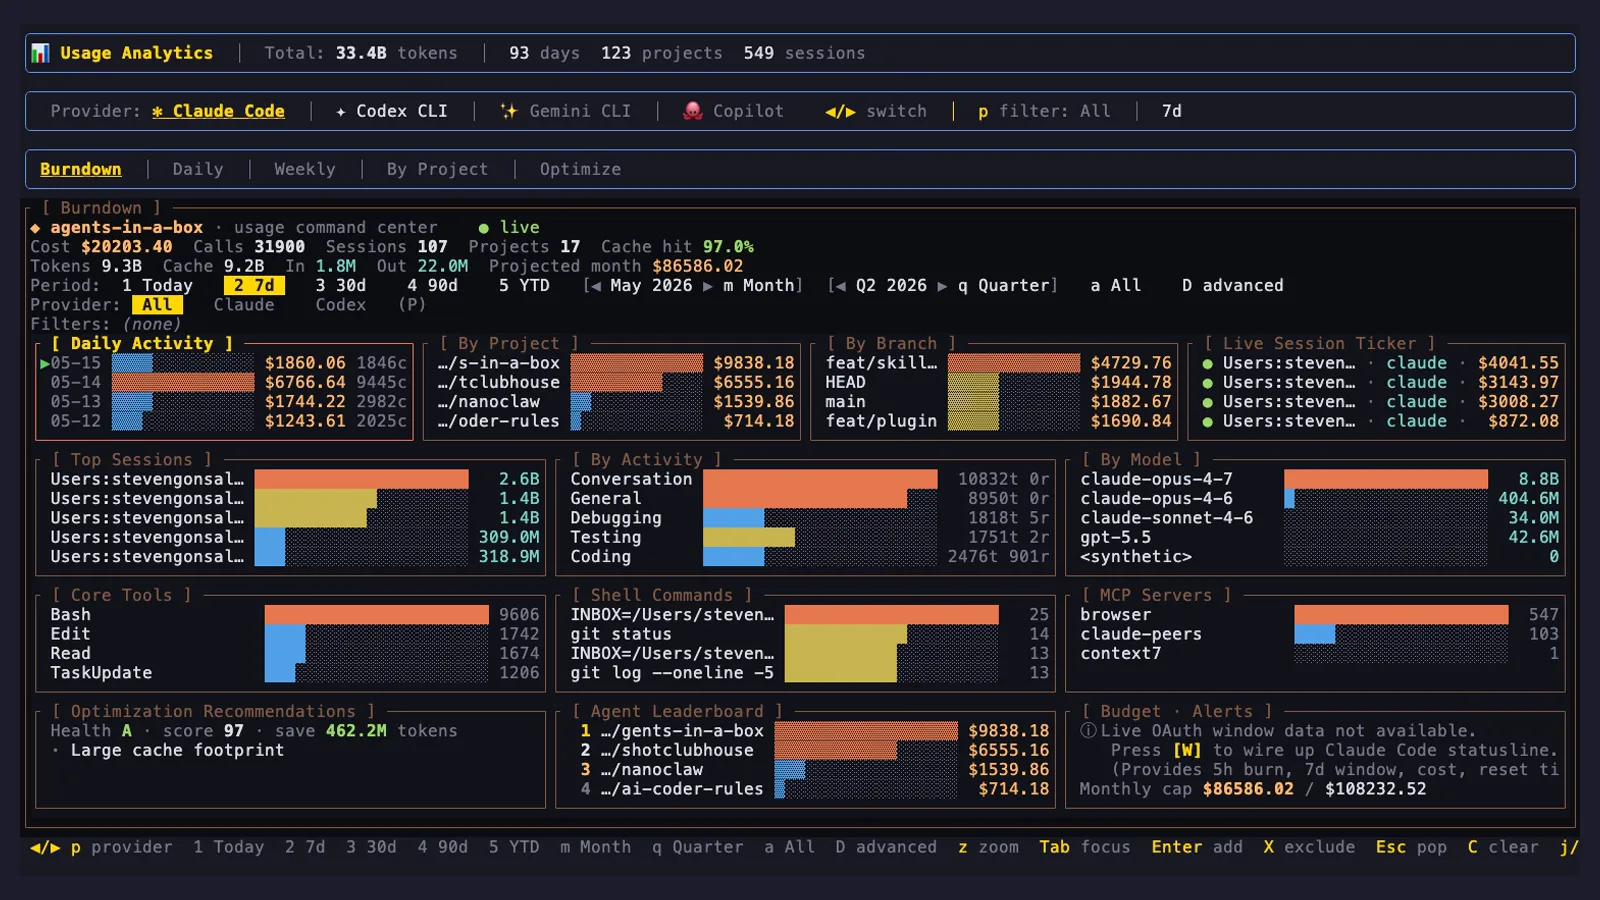
Task: Click X exclude in bottom hint bar
Action: 1309,847
